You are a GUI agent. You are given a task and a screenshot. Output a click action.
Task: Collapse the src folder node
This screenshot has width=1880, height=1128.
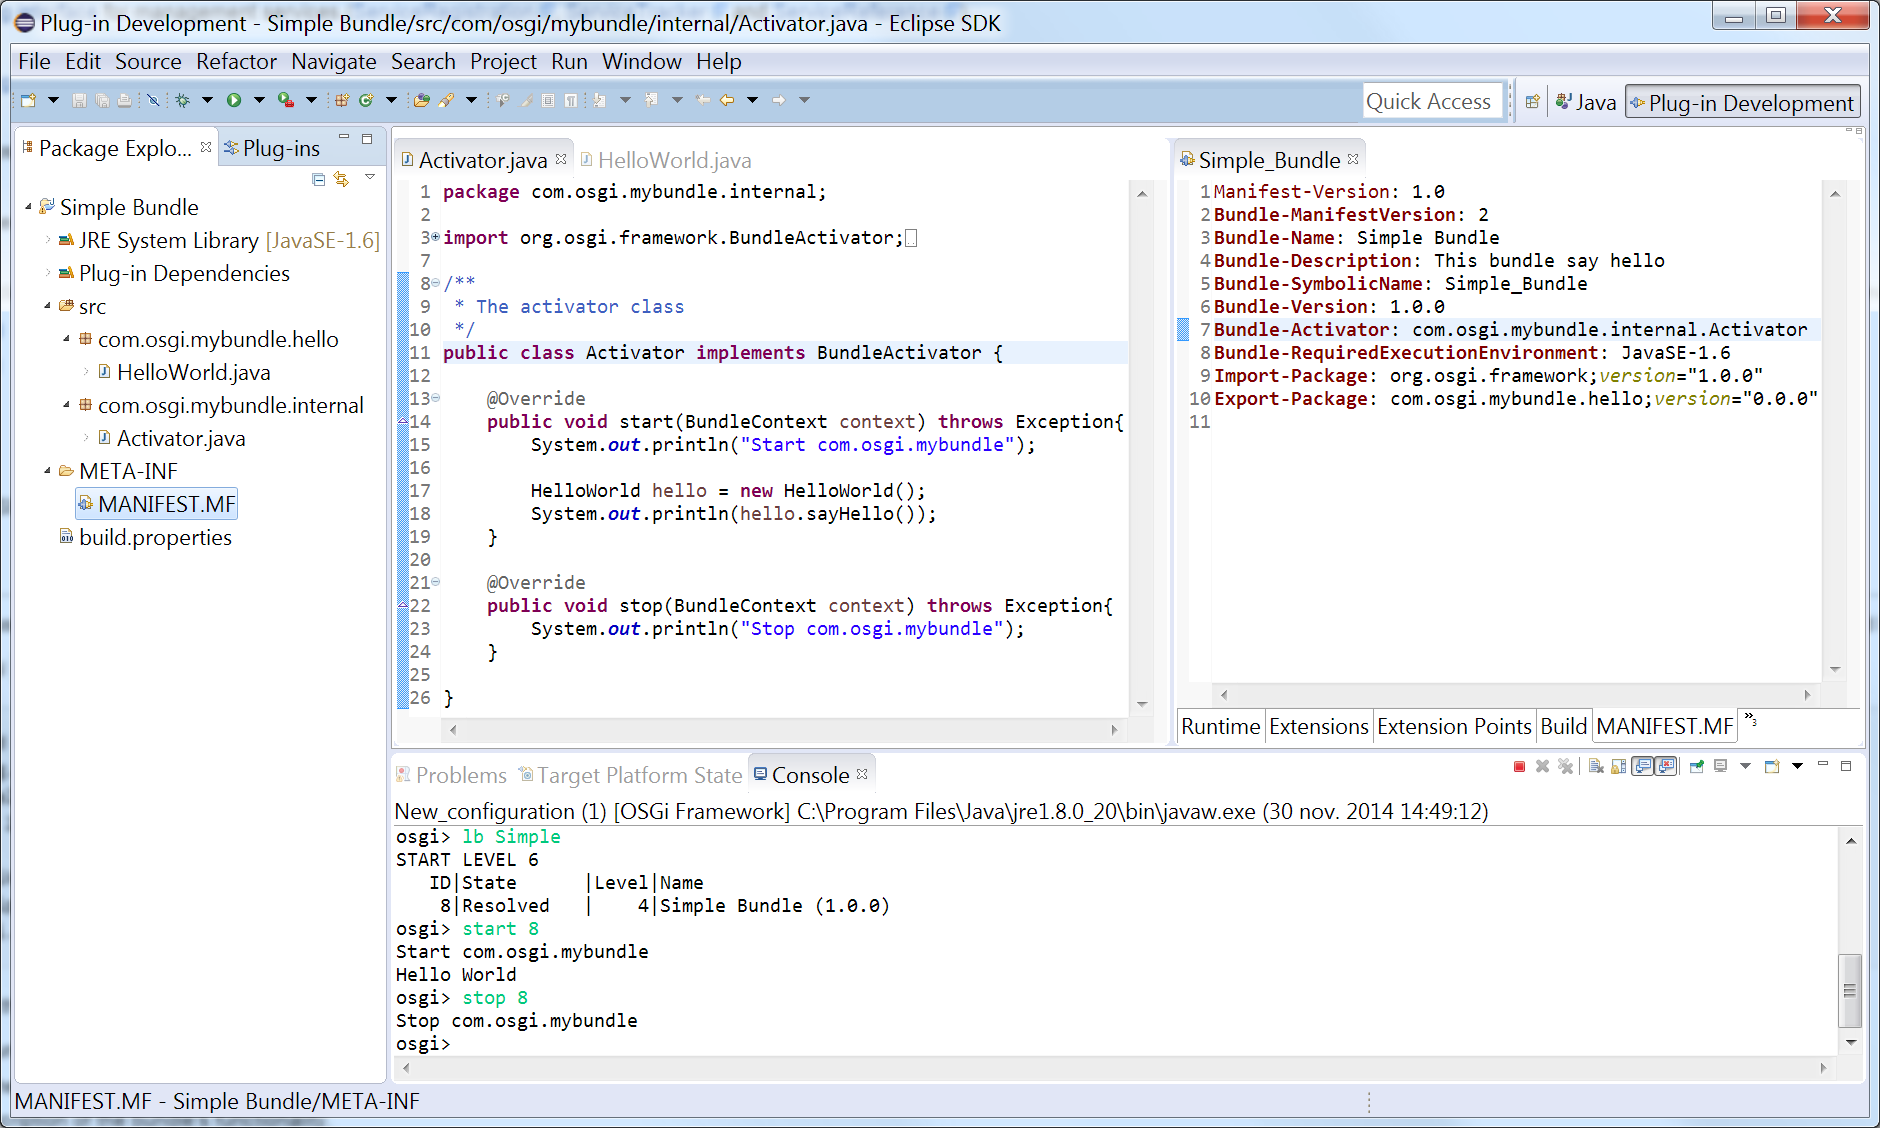click(47, 306)
